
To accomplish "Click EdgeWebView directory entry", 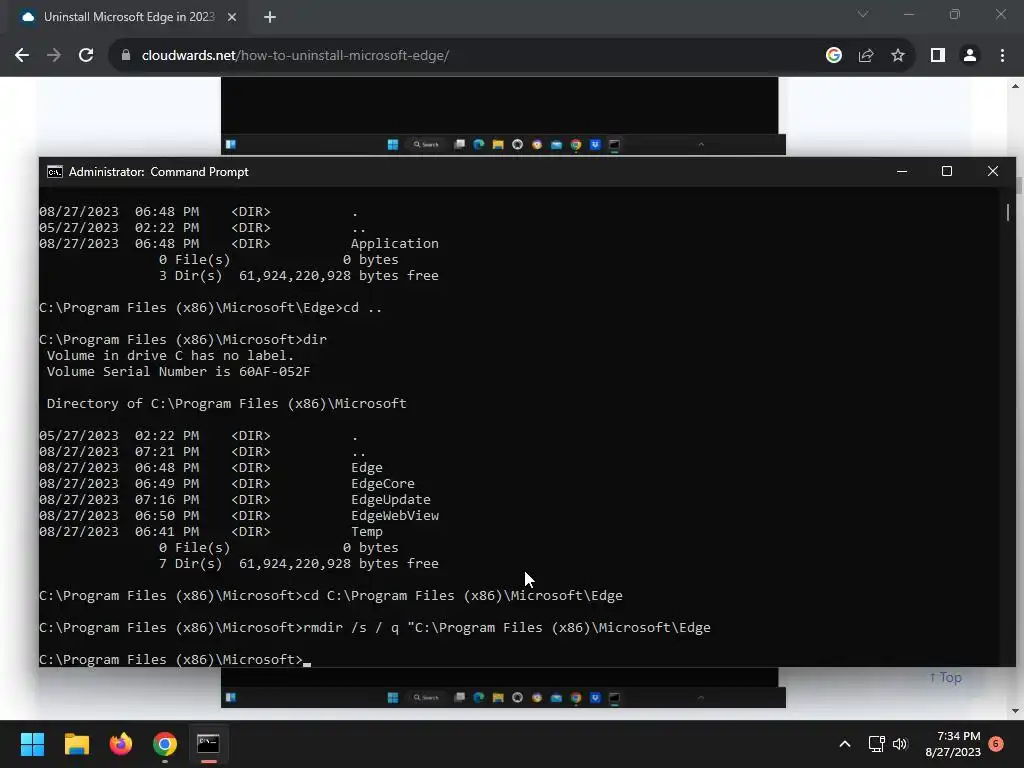I will pos(394,516).
